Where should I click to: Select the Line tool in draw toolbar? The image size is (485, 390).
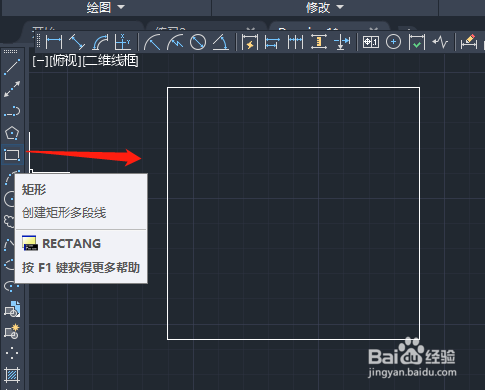[12, 67]
